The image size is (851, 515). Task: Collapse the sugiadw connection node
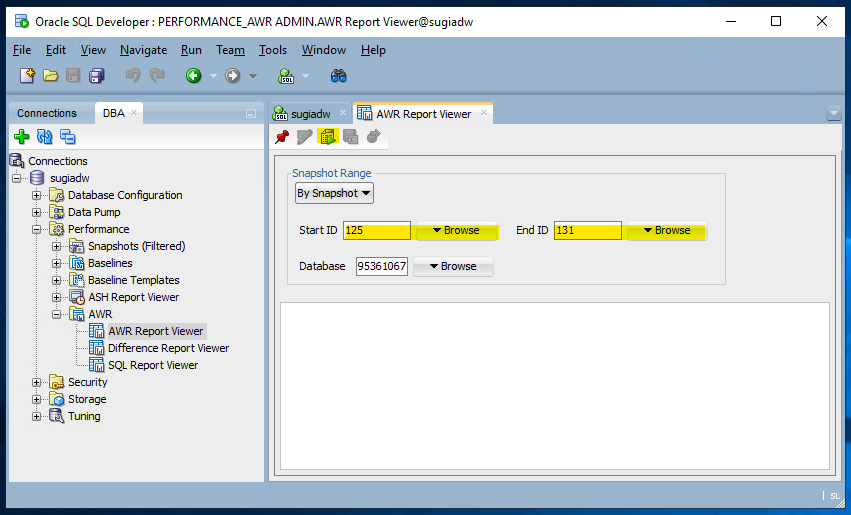(17, 178)
